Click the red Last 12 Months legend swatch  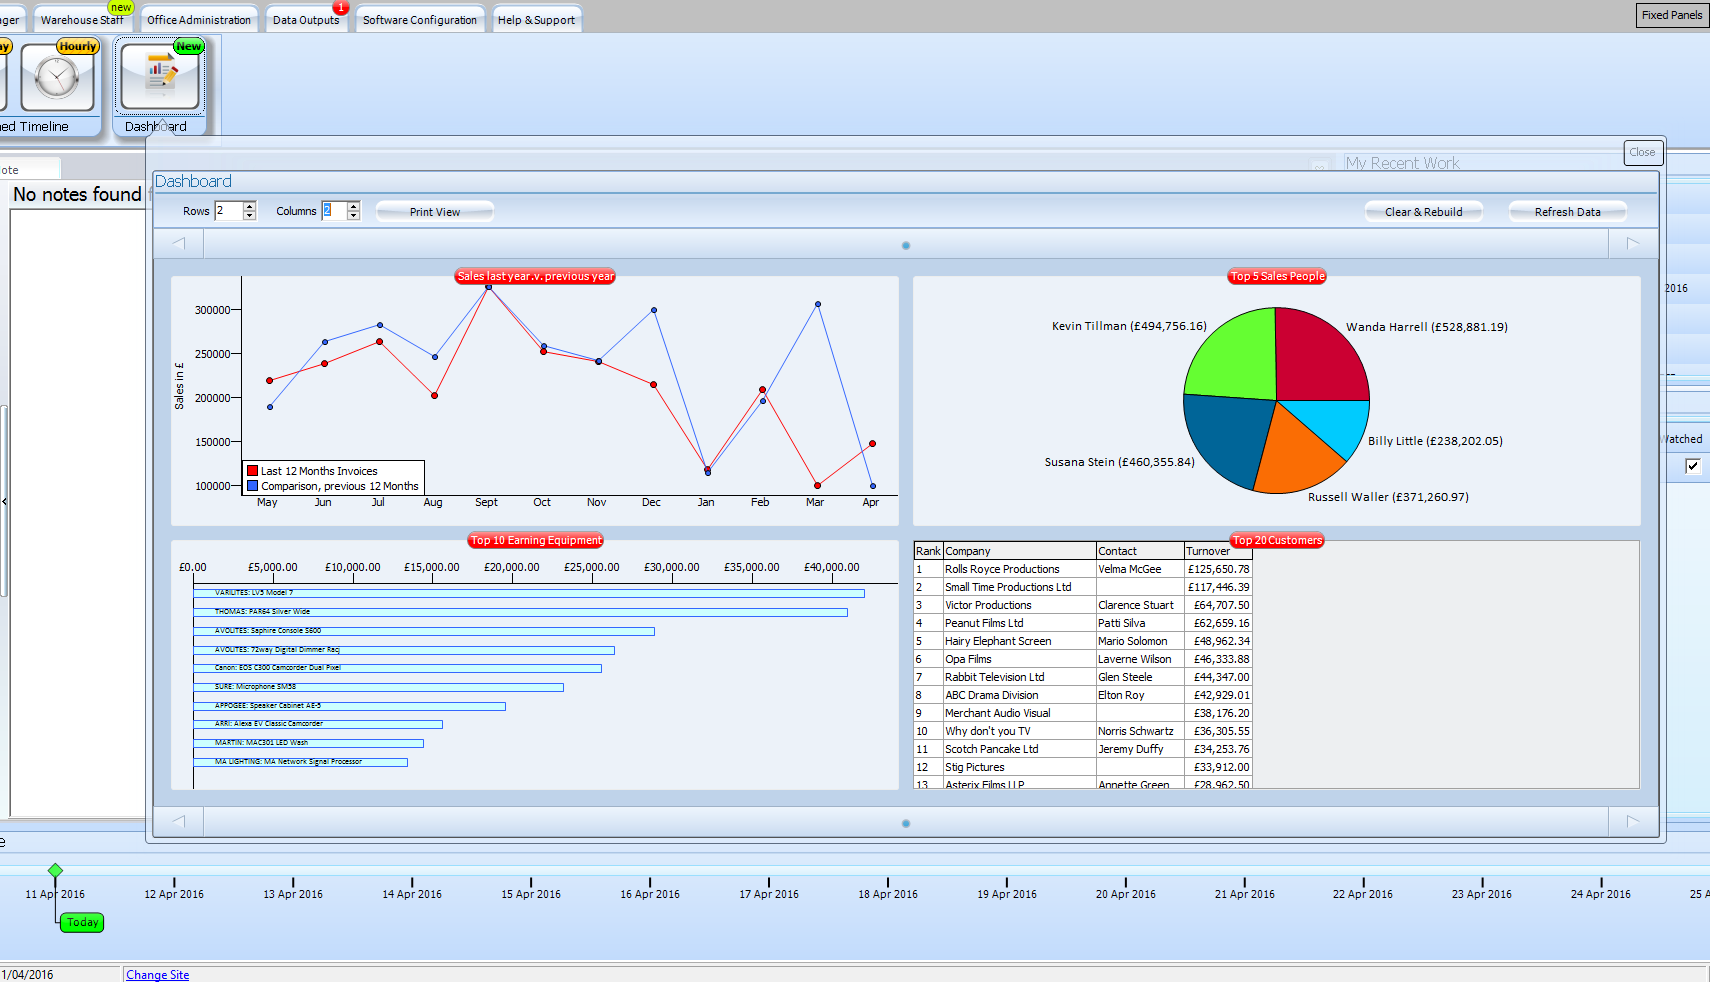coord(253,471)
